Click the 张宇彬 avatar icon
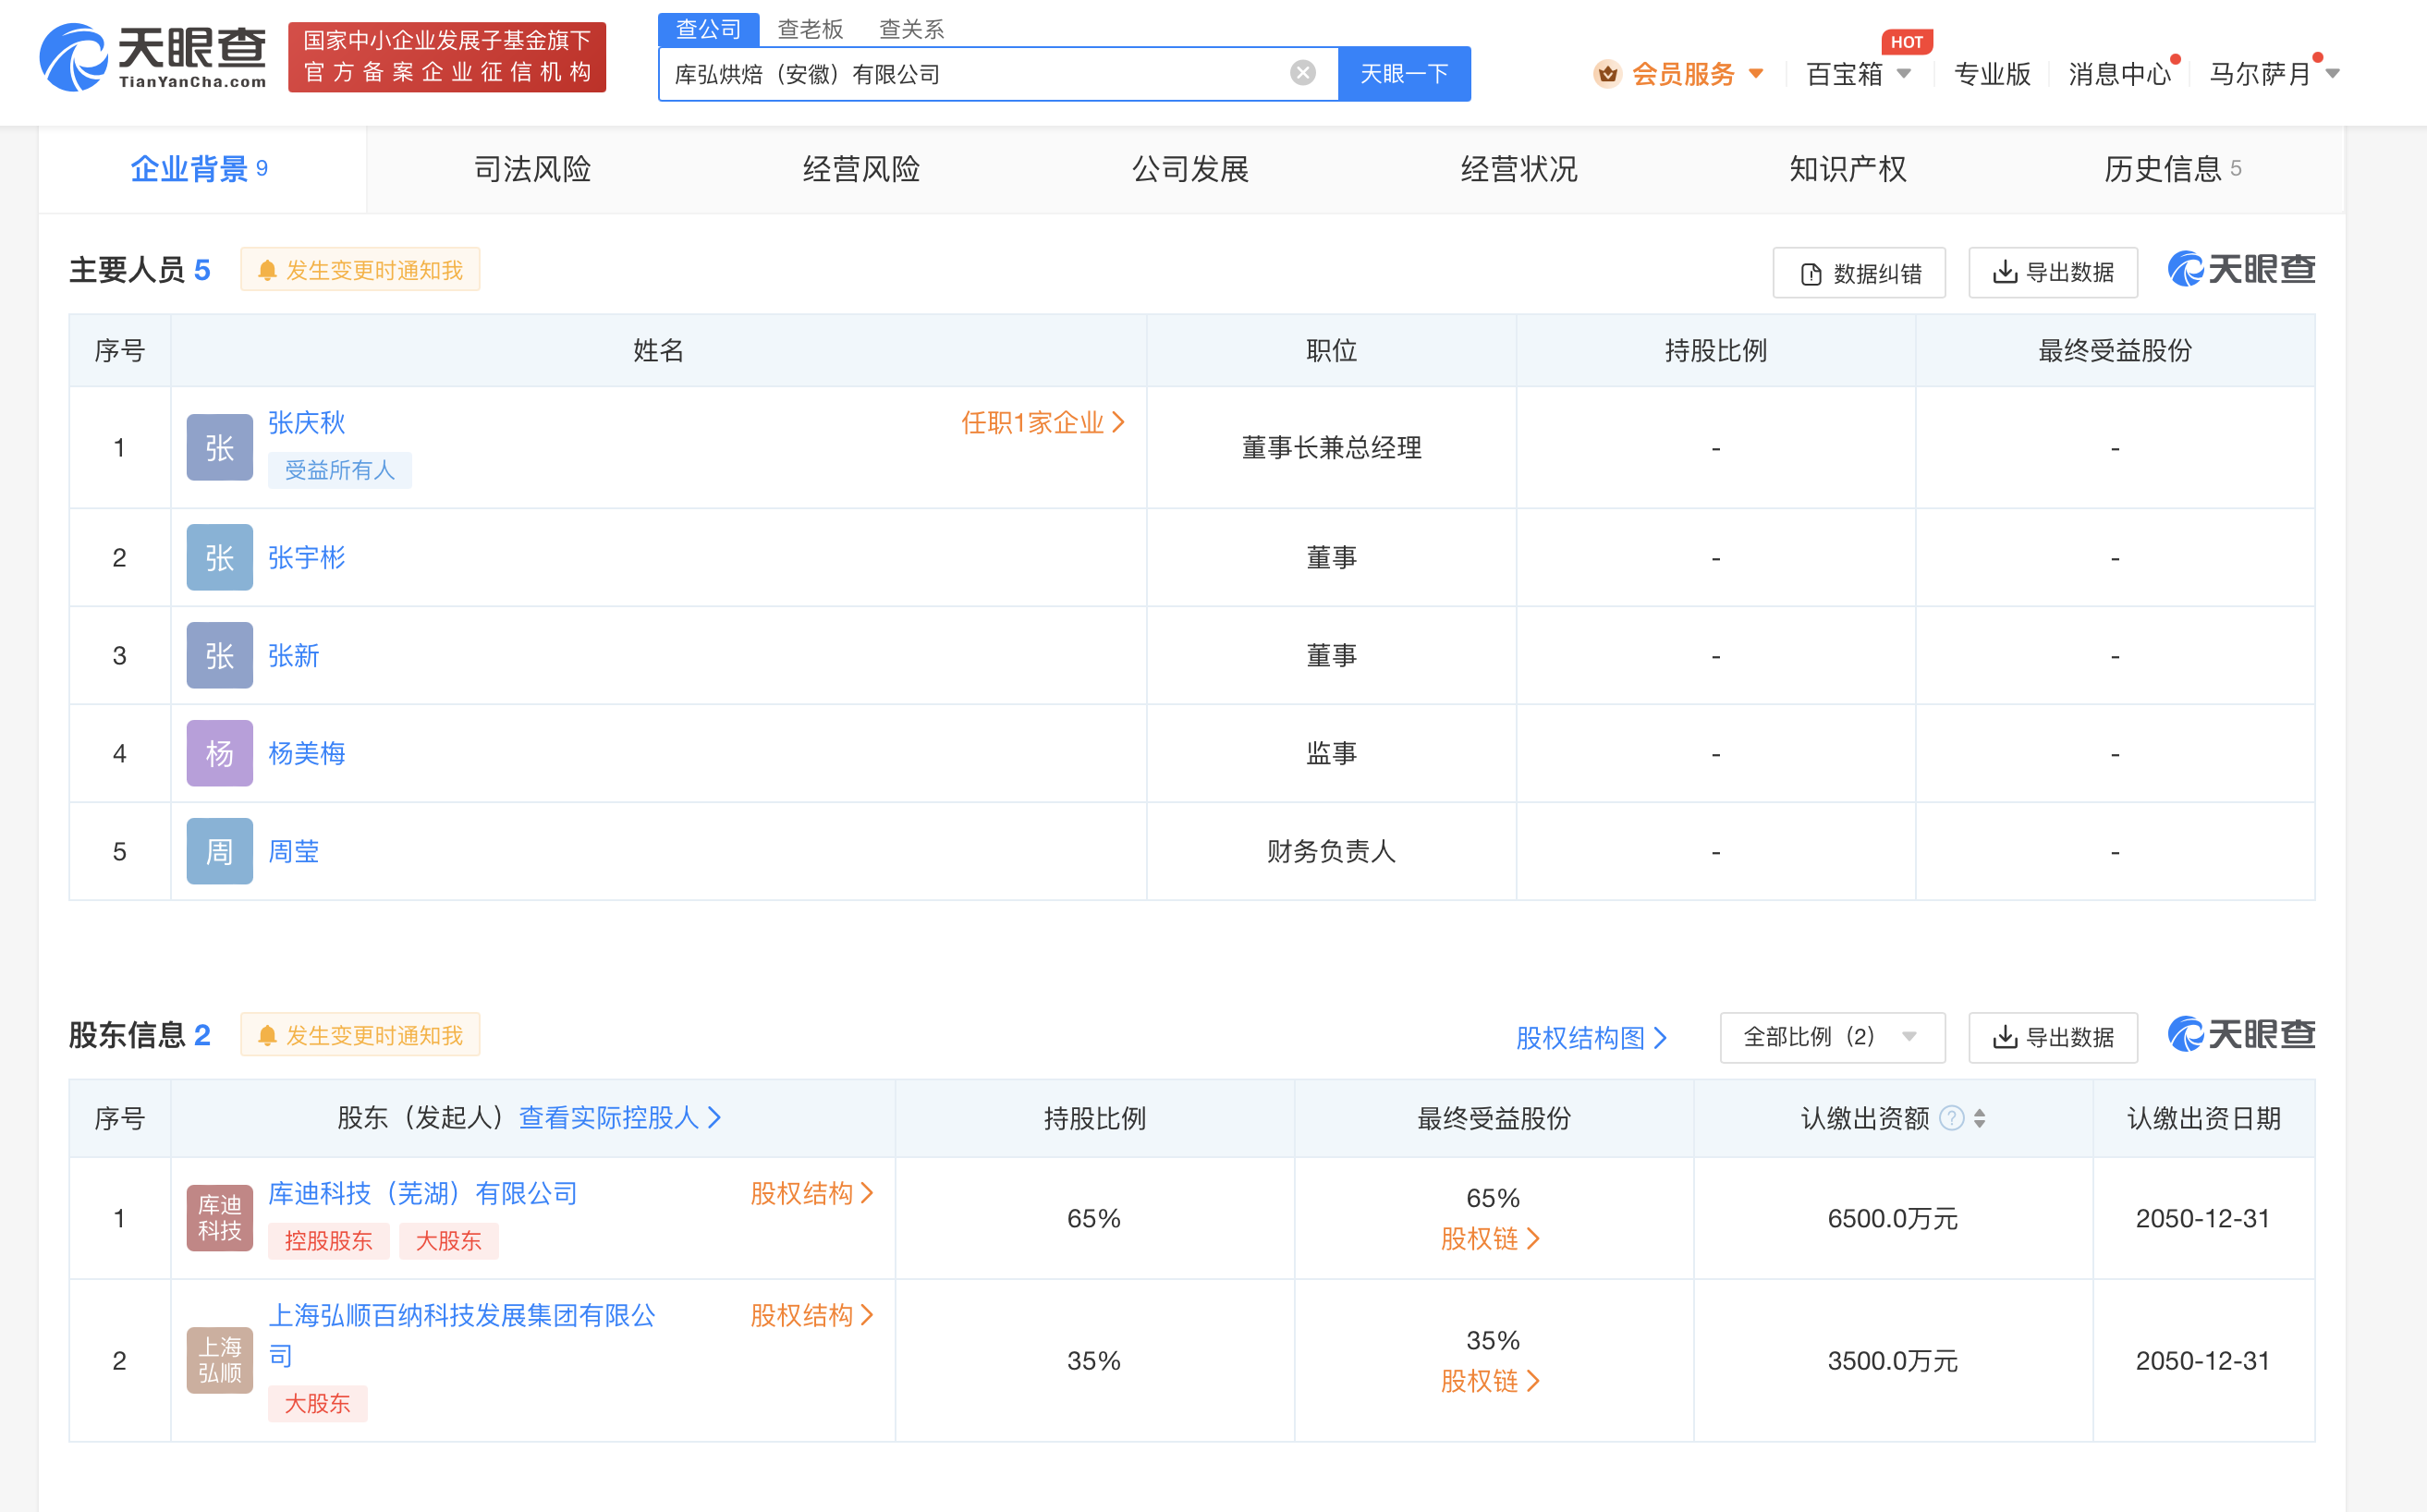 [x=220, y=558]
